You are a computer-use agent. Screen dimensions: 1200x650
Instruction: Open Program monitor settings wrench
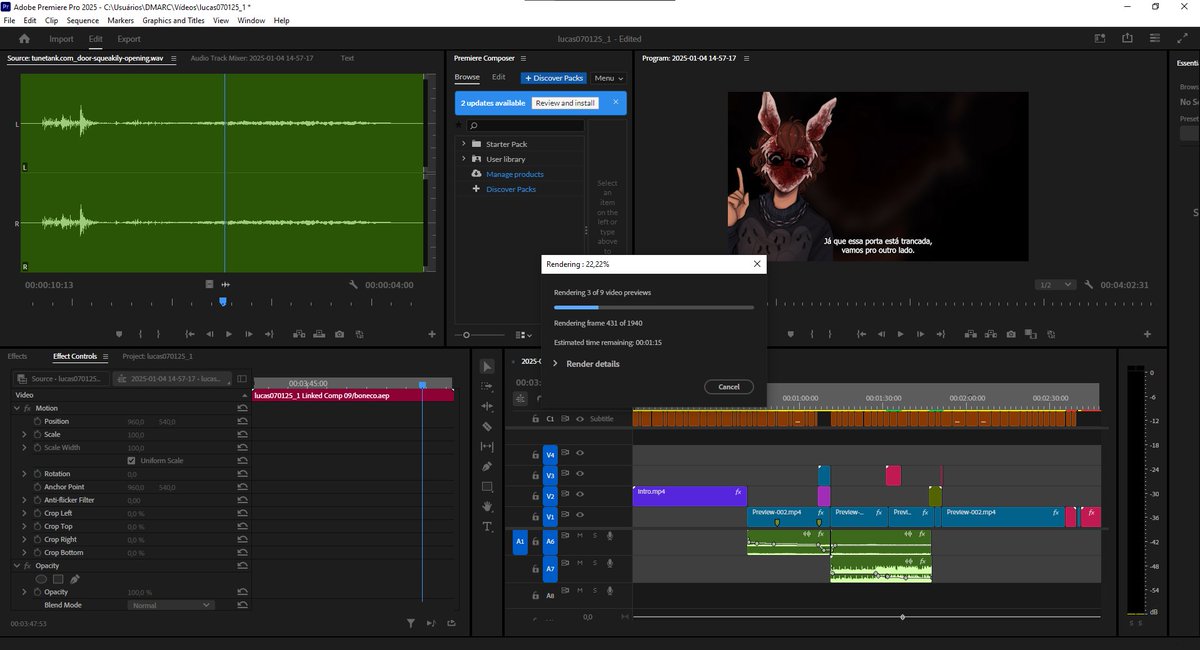1088,285
